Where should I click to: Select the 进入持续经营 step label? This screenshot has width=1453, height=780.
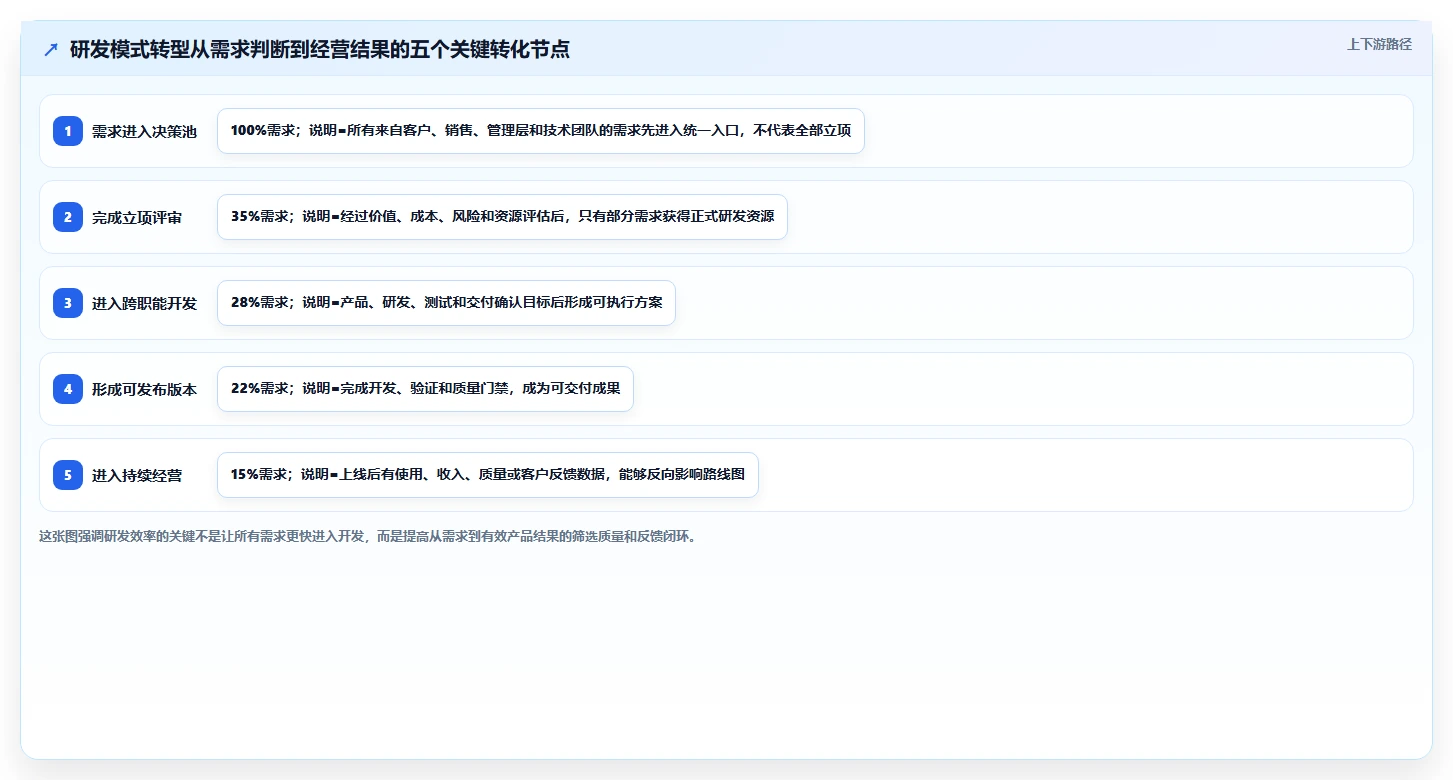pos(137,476)
